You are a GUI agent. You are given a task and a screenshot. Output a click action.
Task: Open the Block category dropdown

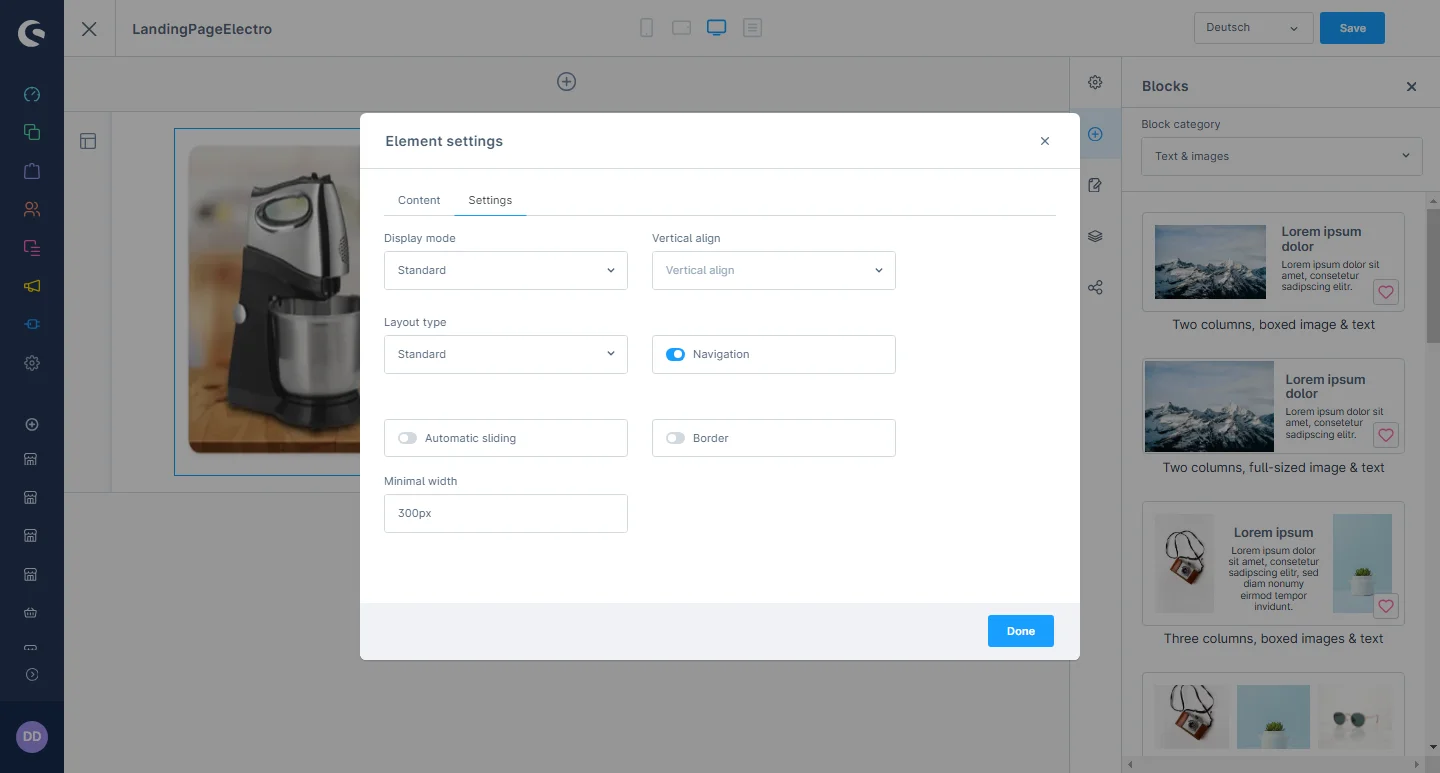pyautogui.click(x=1281, y=156)
